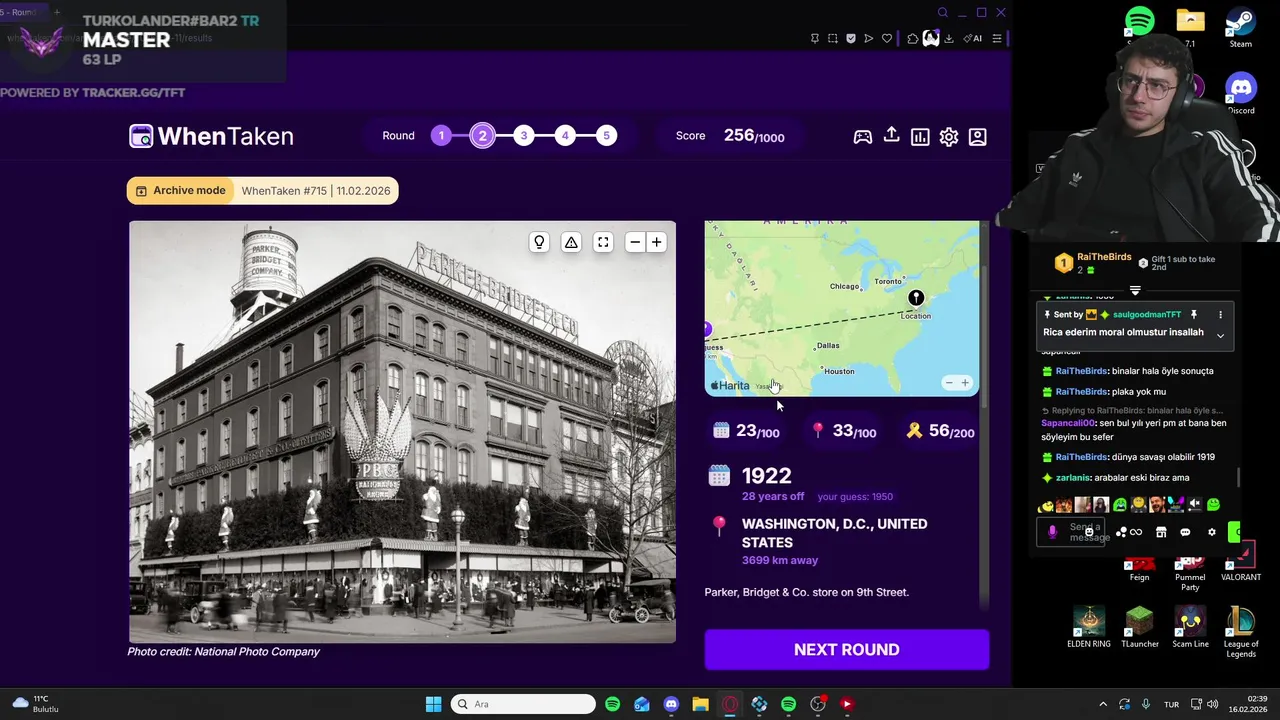Click the WhenTaken logo
Viewport: 1280px width, 720px height.
[211, 137]
